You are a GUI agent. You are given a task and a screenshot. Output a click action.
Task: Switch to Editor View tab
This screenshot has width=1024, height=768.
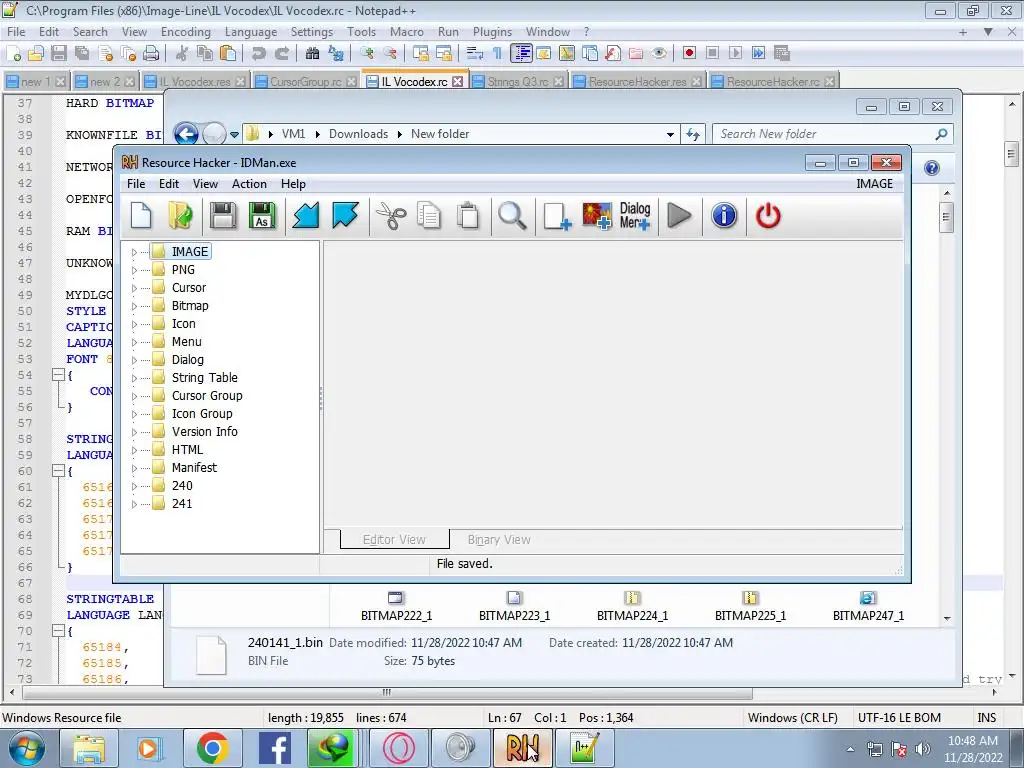pyautogui.click(x=394, y=539)
